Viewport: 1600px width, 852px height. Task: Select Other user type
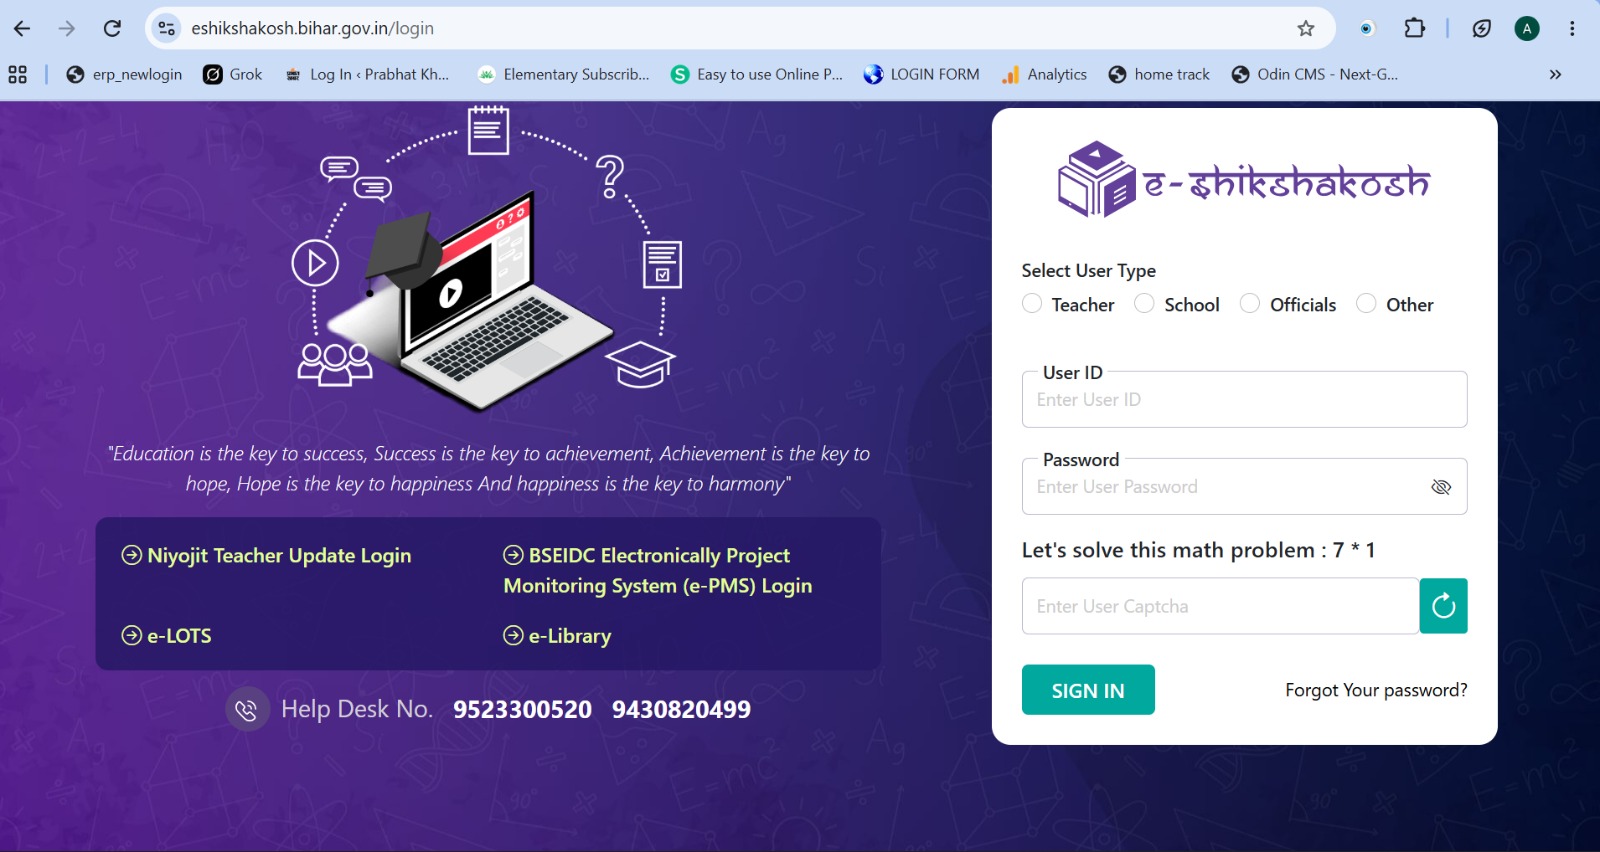[1366, 303]
